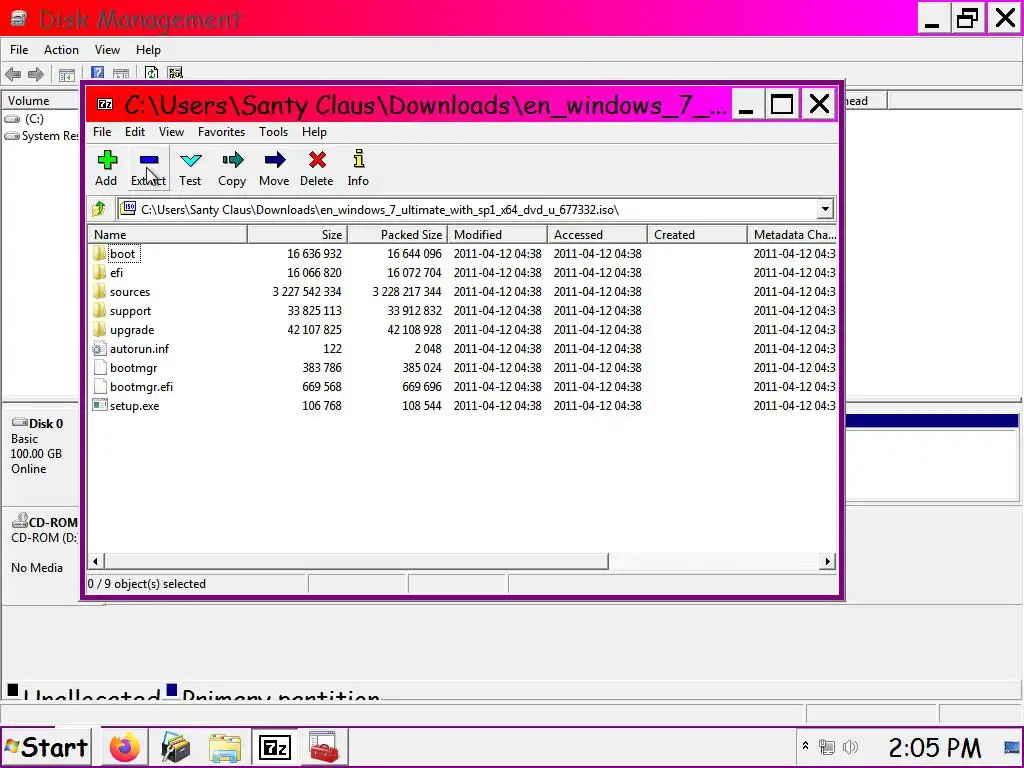Click the Move toolbar button in 7-Zip

click(x=274, y=168)
